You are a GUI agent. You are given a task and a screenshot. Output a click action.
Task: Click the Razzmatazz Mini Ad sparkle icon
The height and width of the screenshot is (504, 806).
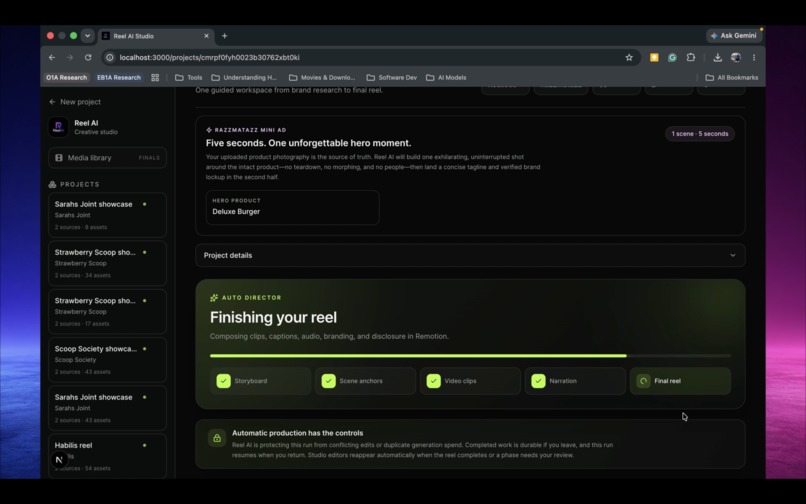pyautogui.click(x=209, y=130)
